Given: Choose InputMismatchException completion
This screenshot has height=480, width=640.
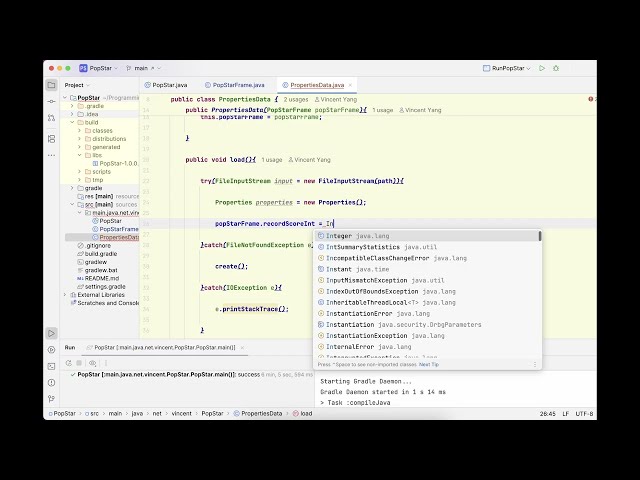Looking at the screenshot, I should (x=427, y=280).
